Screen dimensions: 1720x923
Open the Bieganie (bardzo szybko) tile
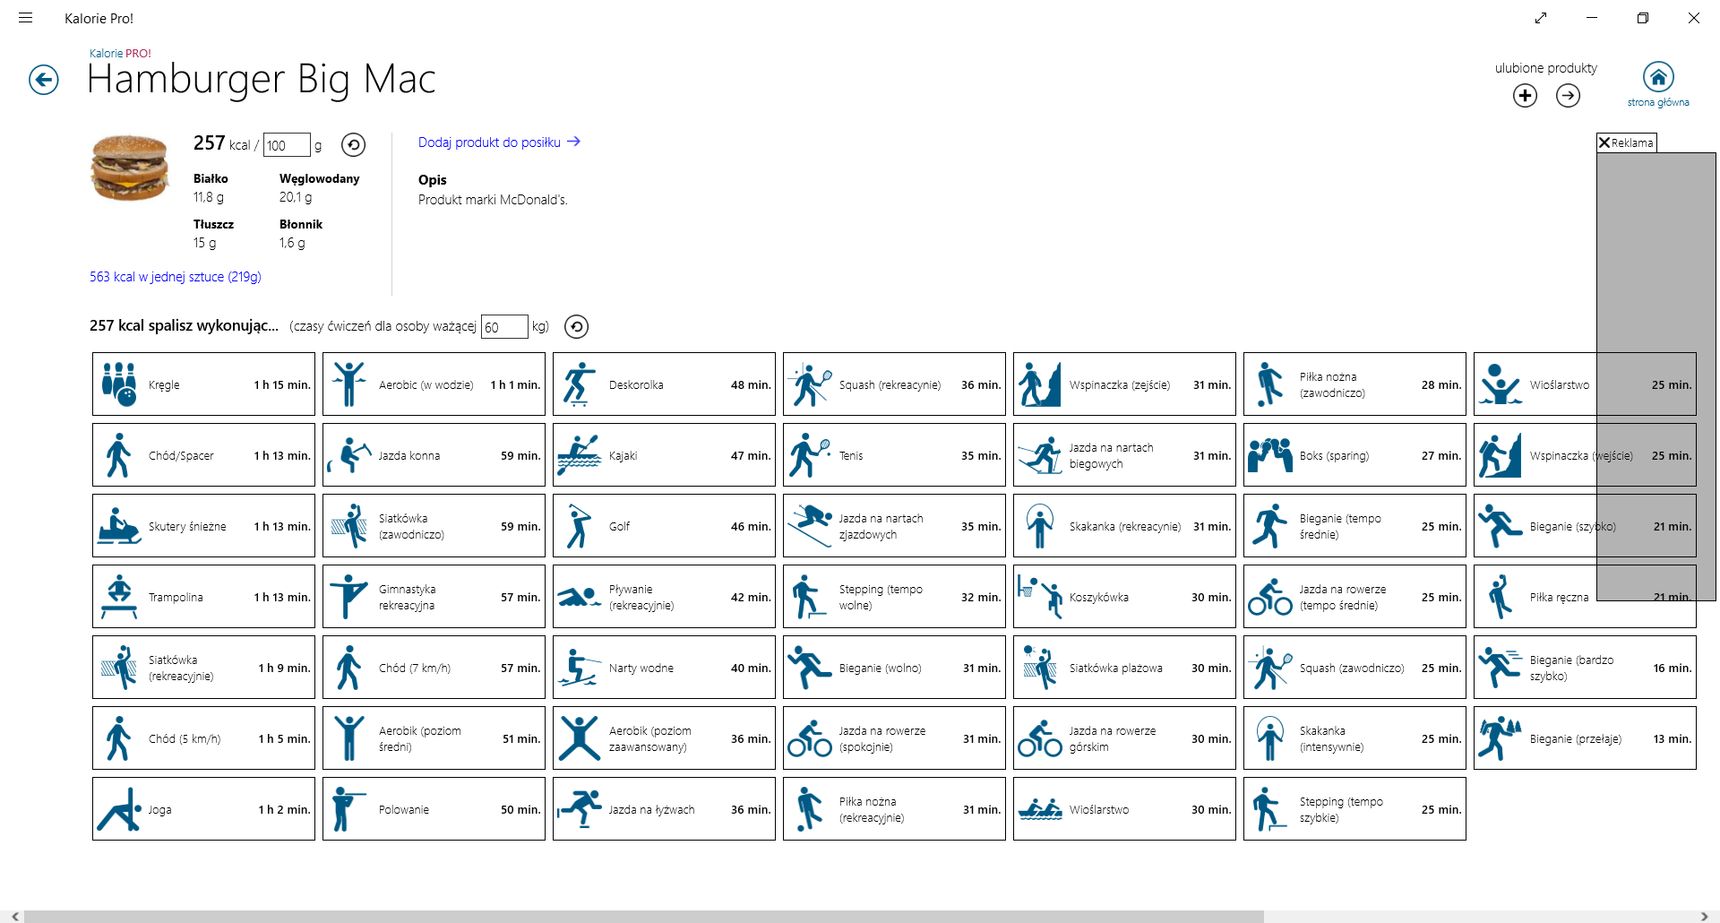pyautogui.click(x=1585, y=668)
